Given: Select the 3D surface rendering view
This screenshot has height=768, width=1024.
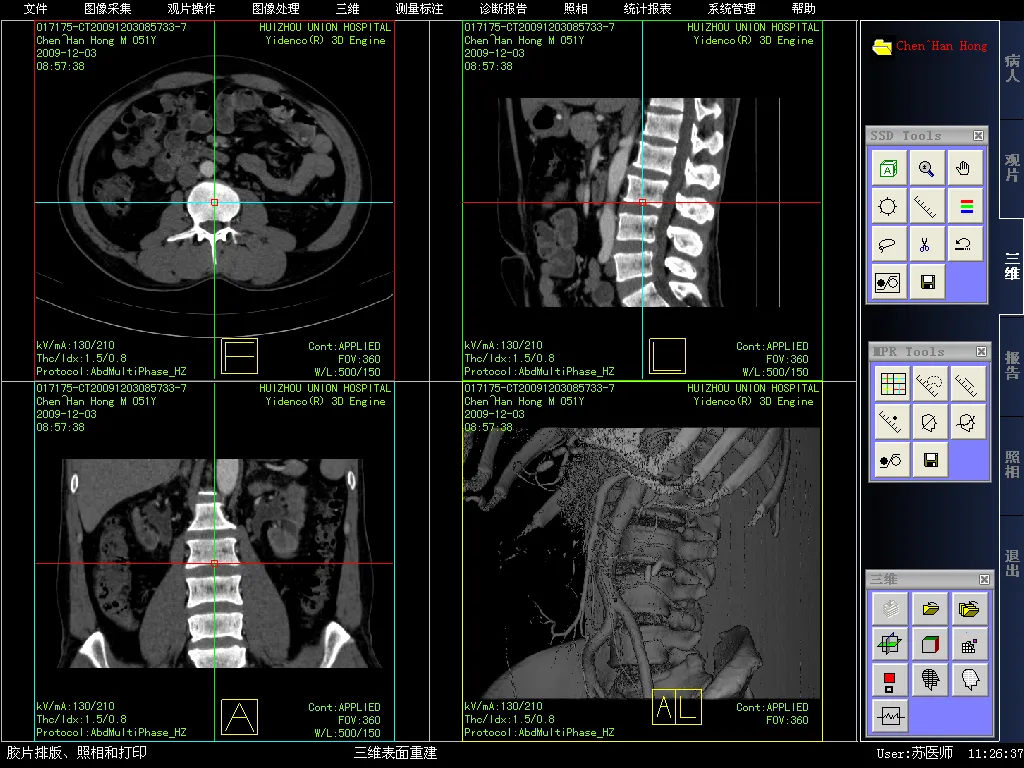Looking at the screenshot, I should point(642,562).
